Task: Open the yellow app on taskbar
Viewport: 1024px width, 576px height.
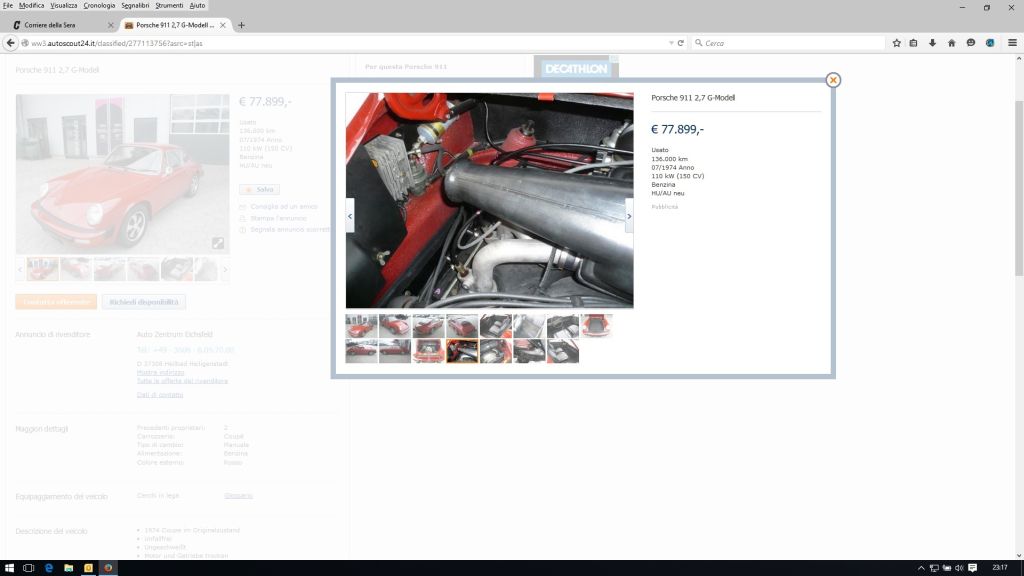Action: 88,568
